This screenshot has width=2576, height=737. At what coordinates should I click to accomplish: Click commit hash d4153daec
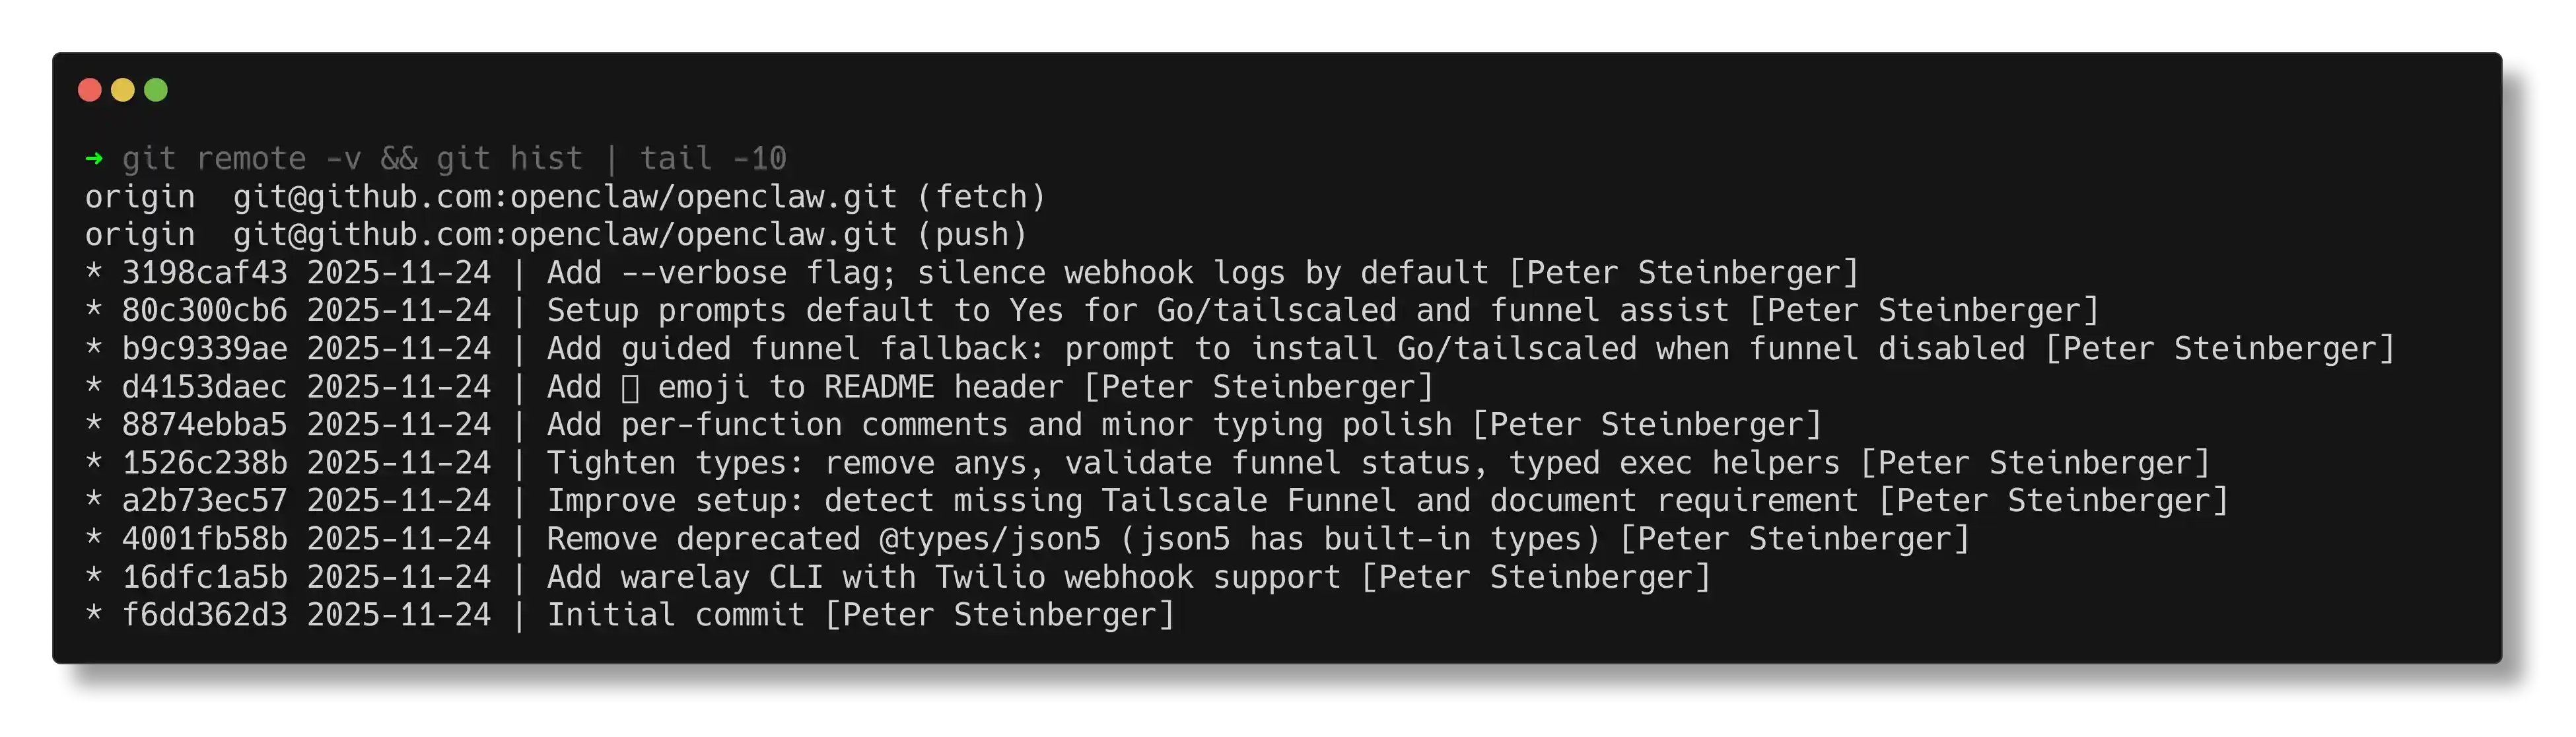tap(204, 387)
